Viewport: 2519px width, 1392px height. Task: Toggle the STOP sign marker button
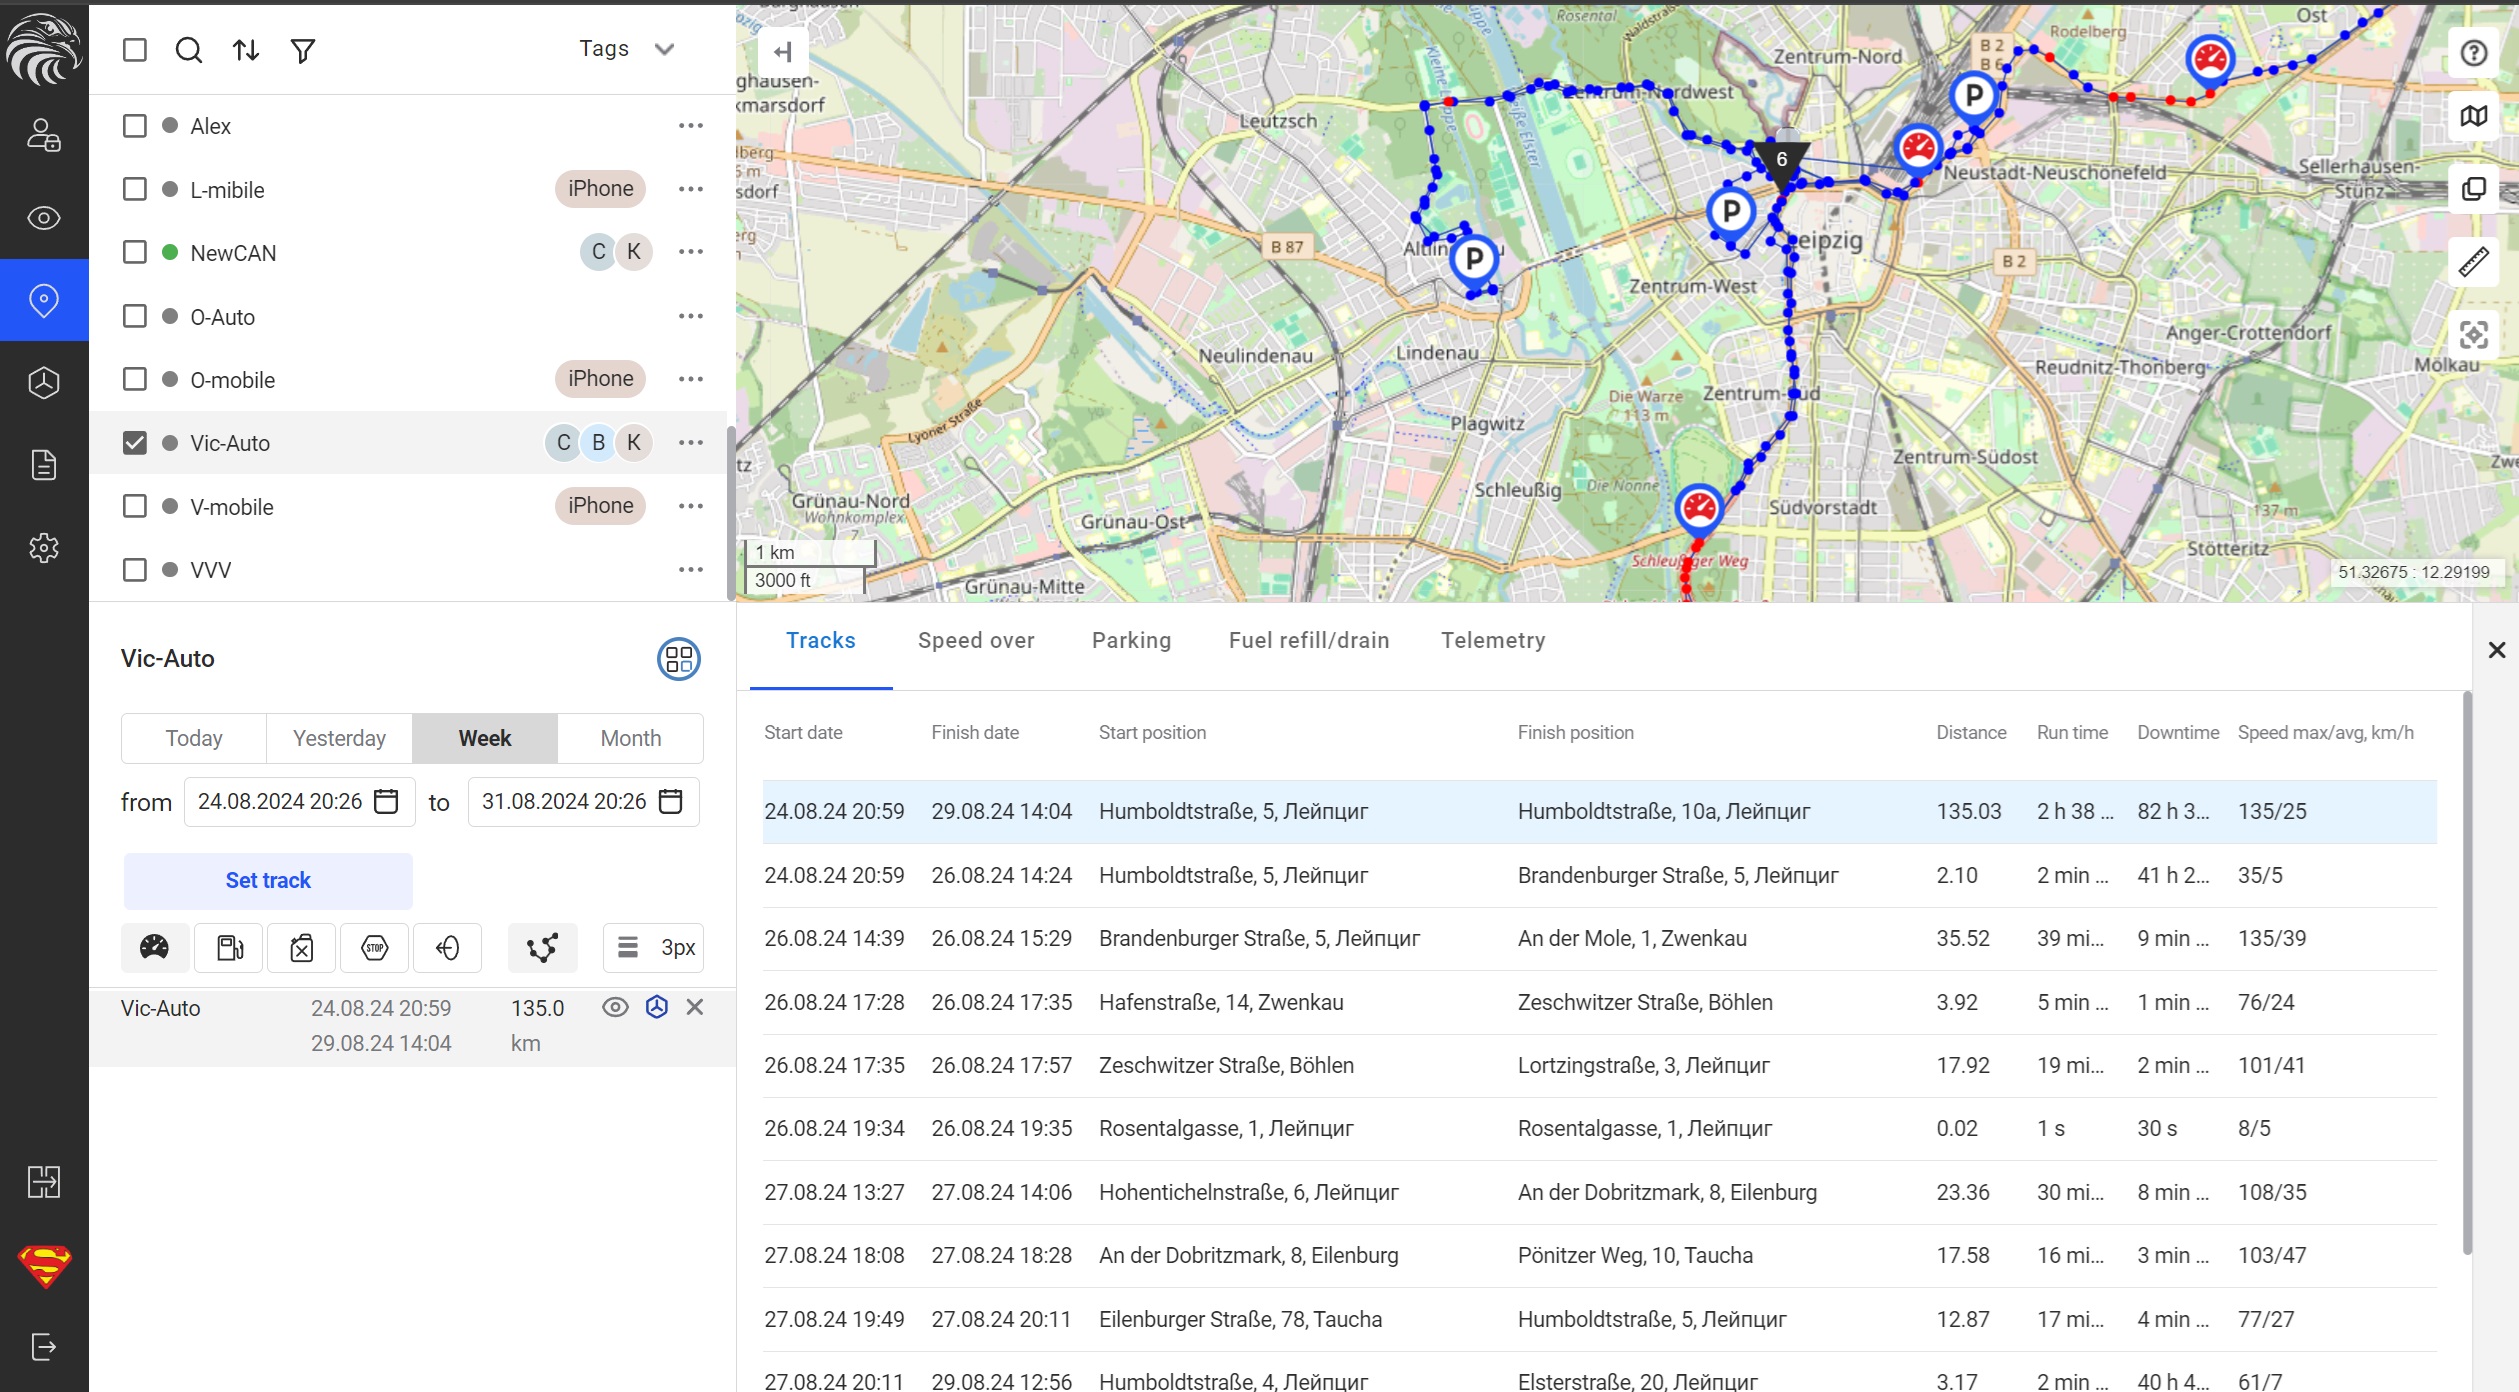tap(375, 947)
